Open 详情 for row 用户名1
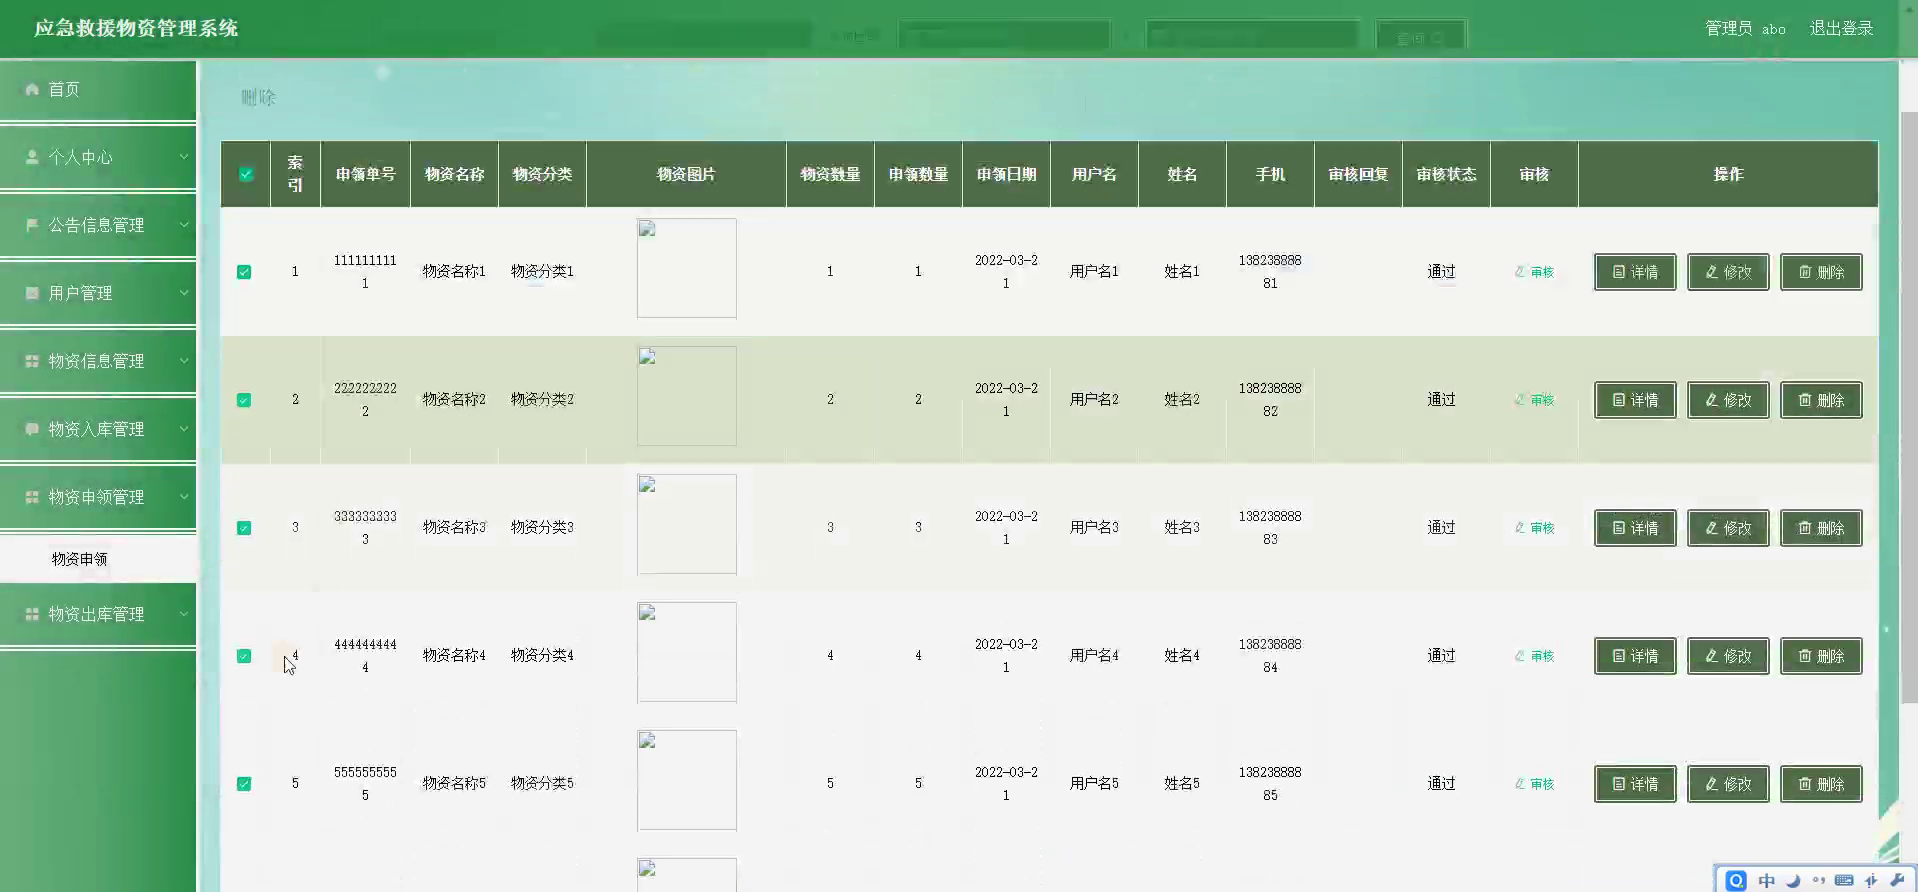 tap(1635, 272)
